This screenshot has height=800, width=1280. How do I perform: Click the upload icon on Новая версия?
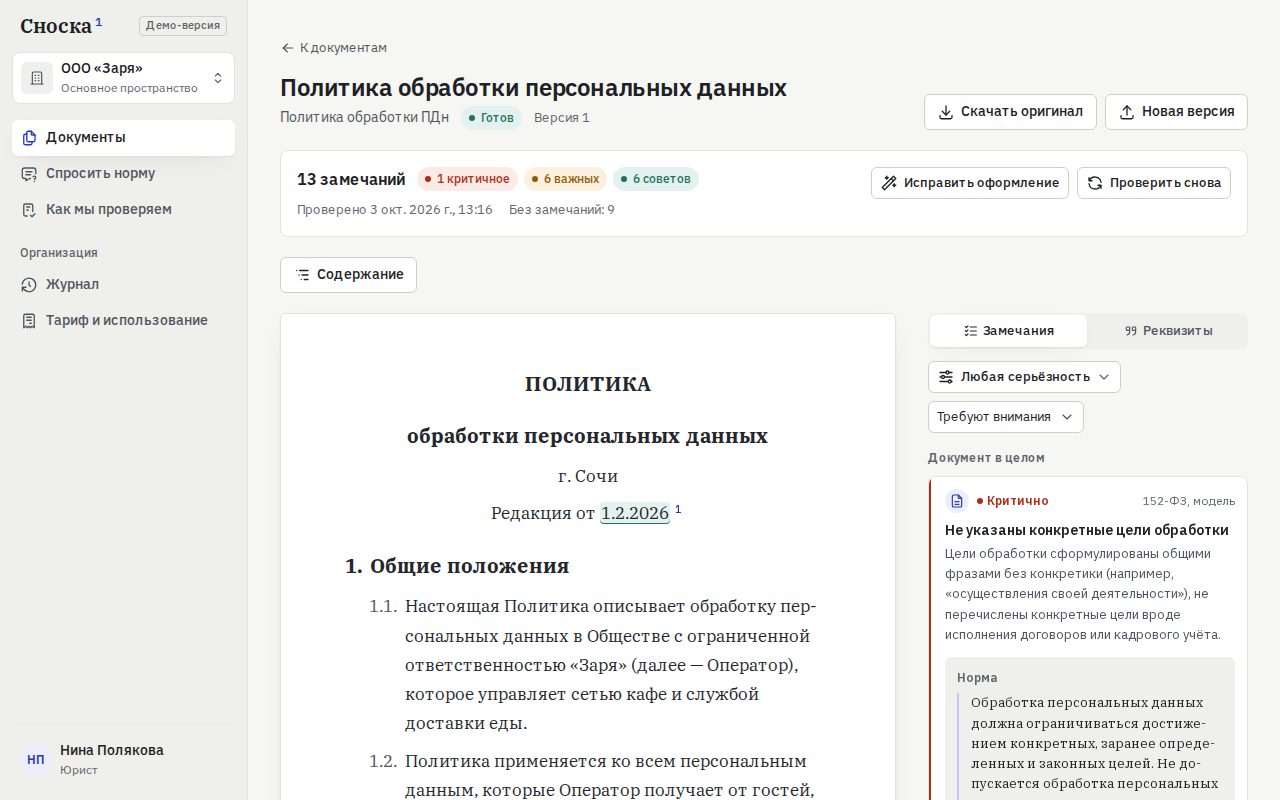[x=1126, y=112]
